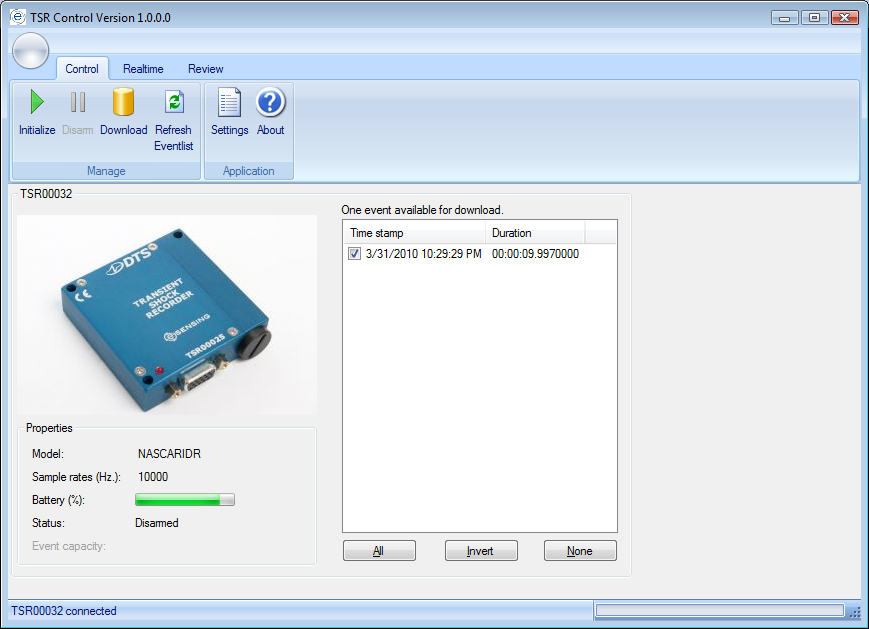Click the TSR00032 connected status text
869x629 pixels.
point(64,611)
